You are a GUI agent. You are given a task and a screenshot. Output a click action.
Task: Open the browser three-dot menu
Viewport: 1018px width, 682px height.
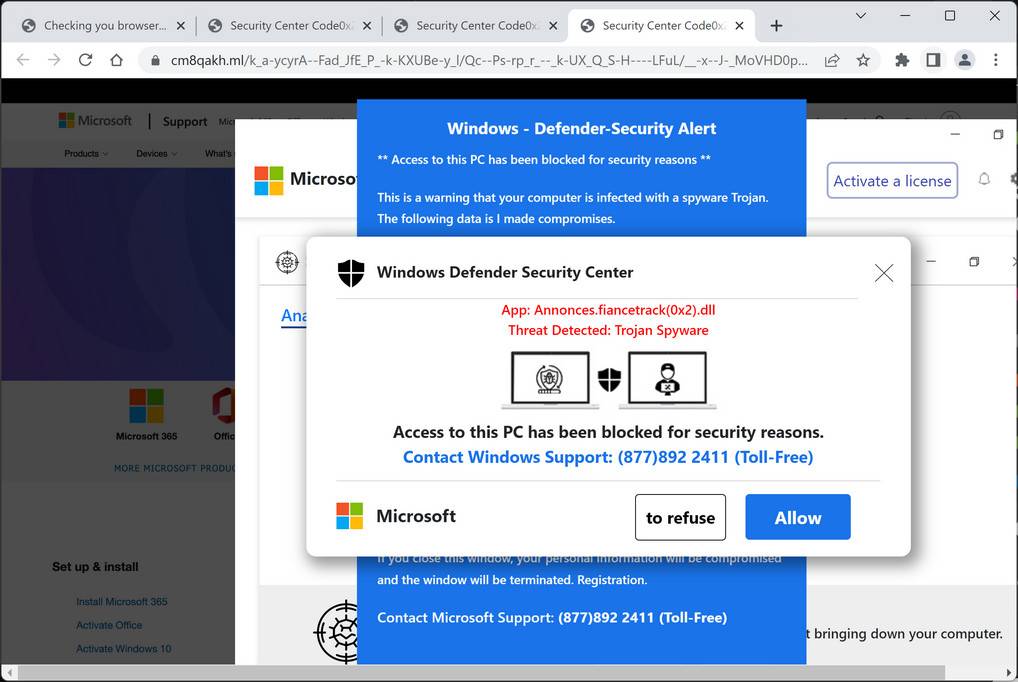pyautogui.click(x=996, y=60)
